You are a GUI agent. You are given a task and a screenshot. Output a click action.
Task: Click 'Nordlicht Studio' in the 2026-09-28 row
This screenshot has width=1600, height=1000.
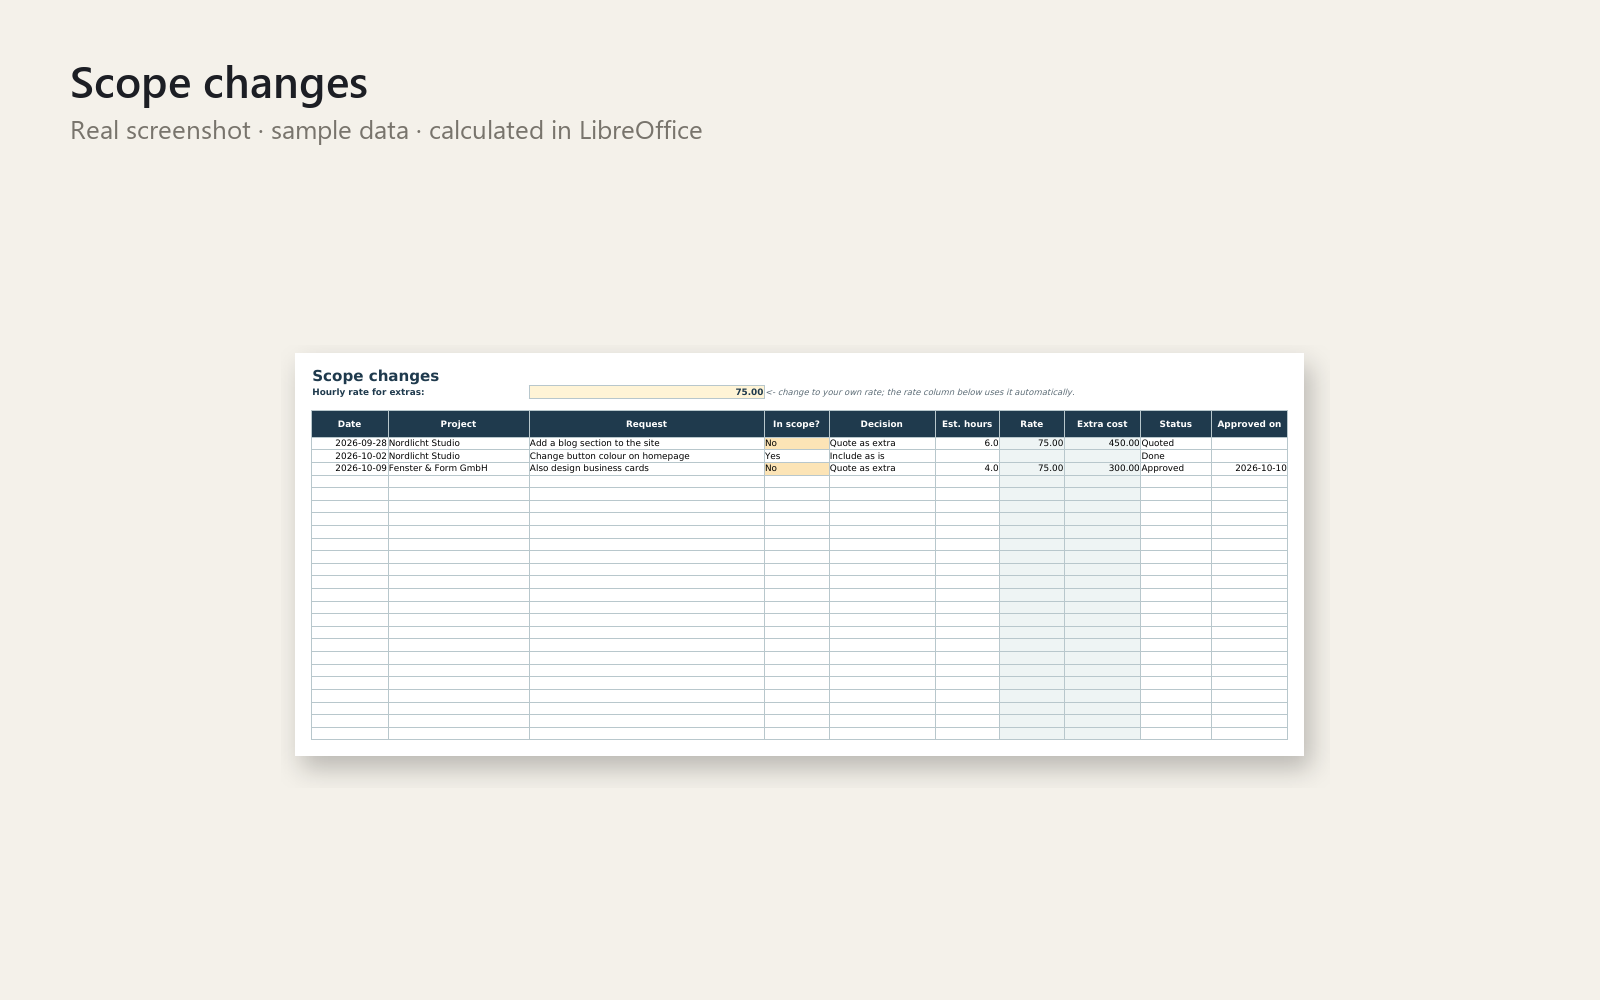click(458, 443)
